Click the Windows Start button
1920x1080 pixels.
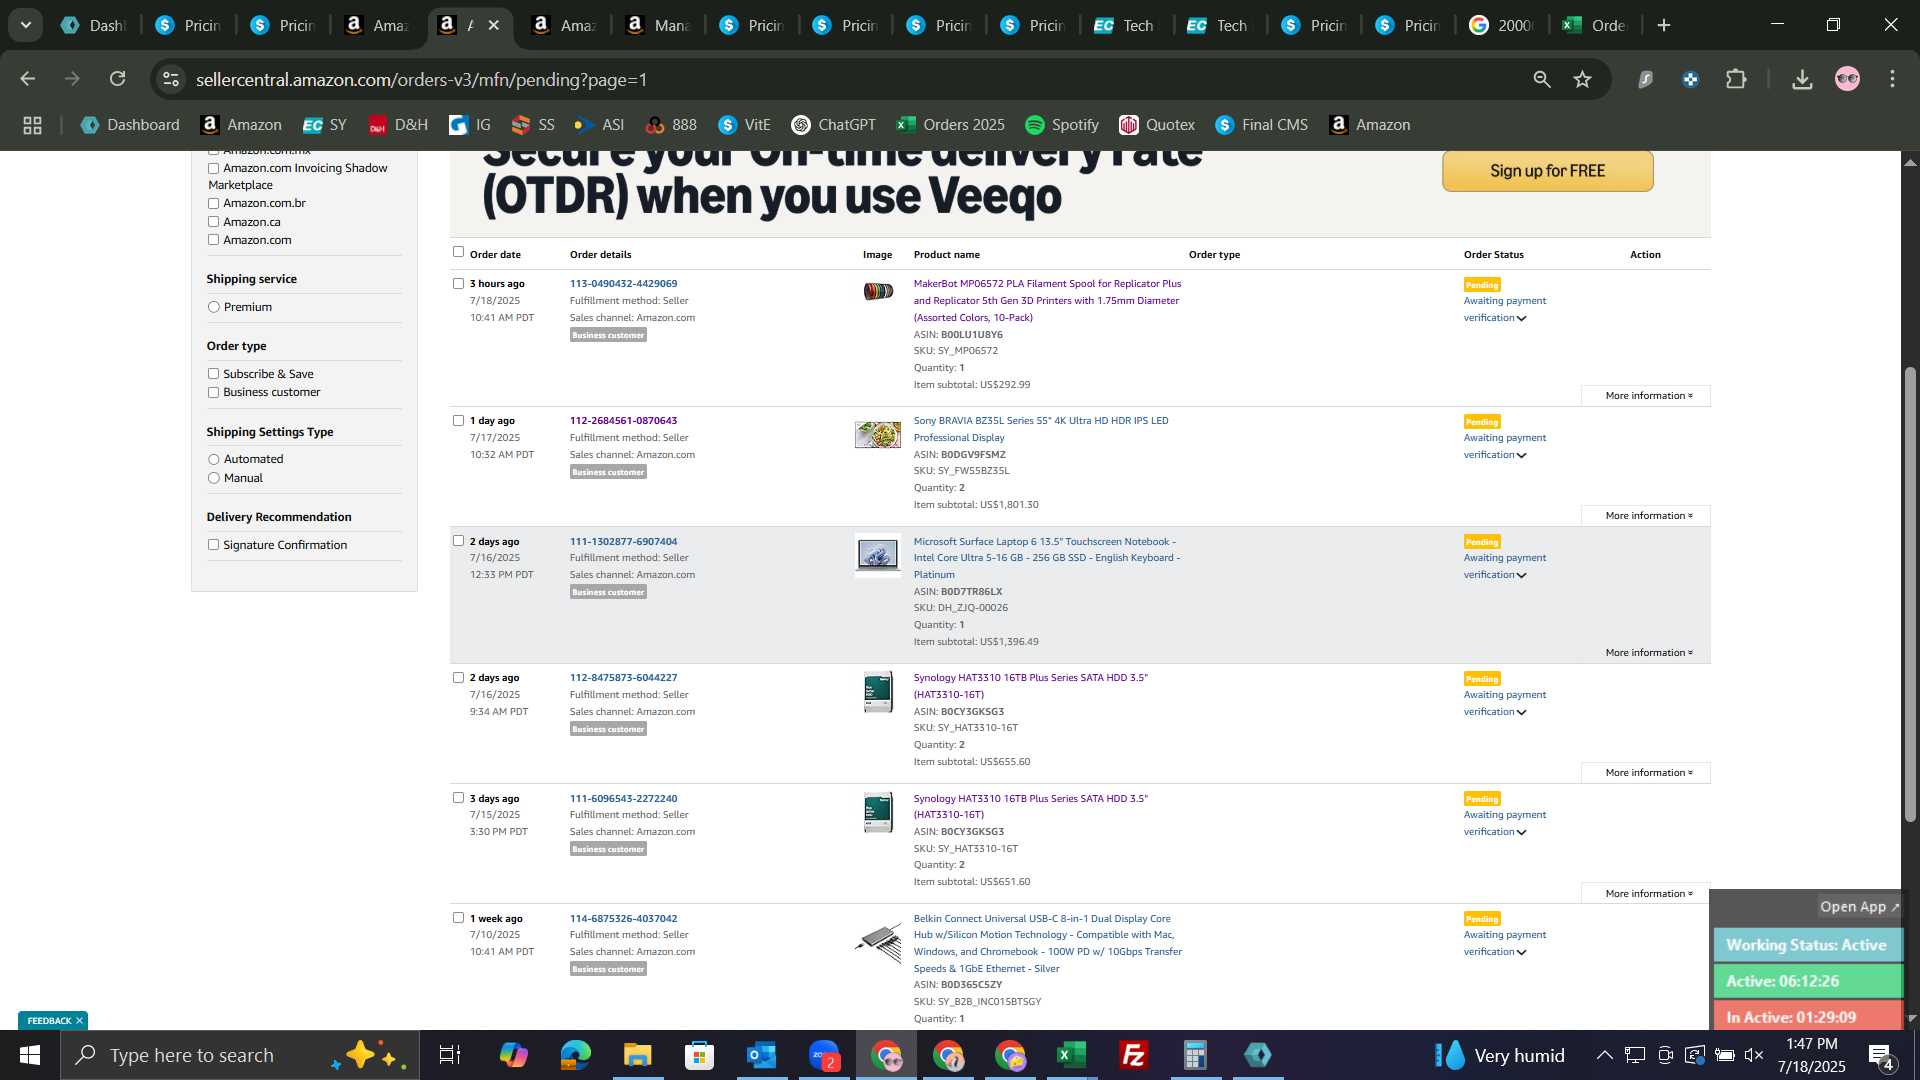(x=30, y=1055)
